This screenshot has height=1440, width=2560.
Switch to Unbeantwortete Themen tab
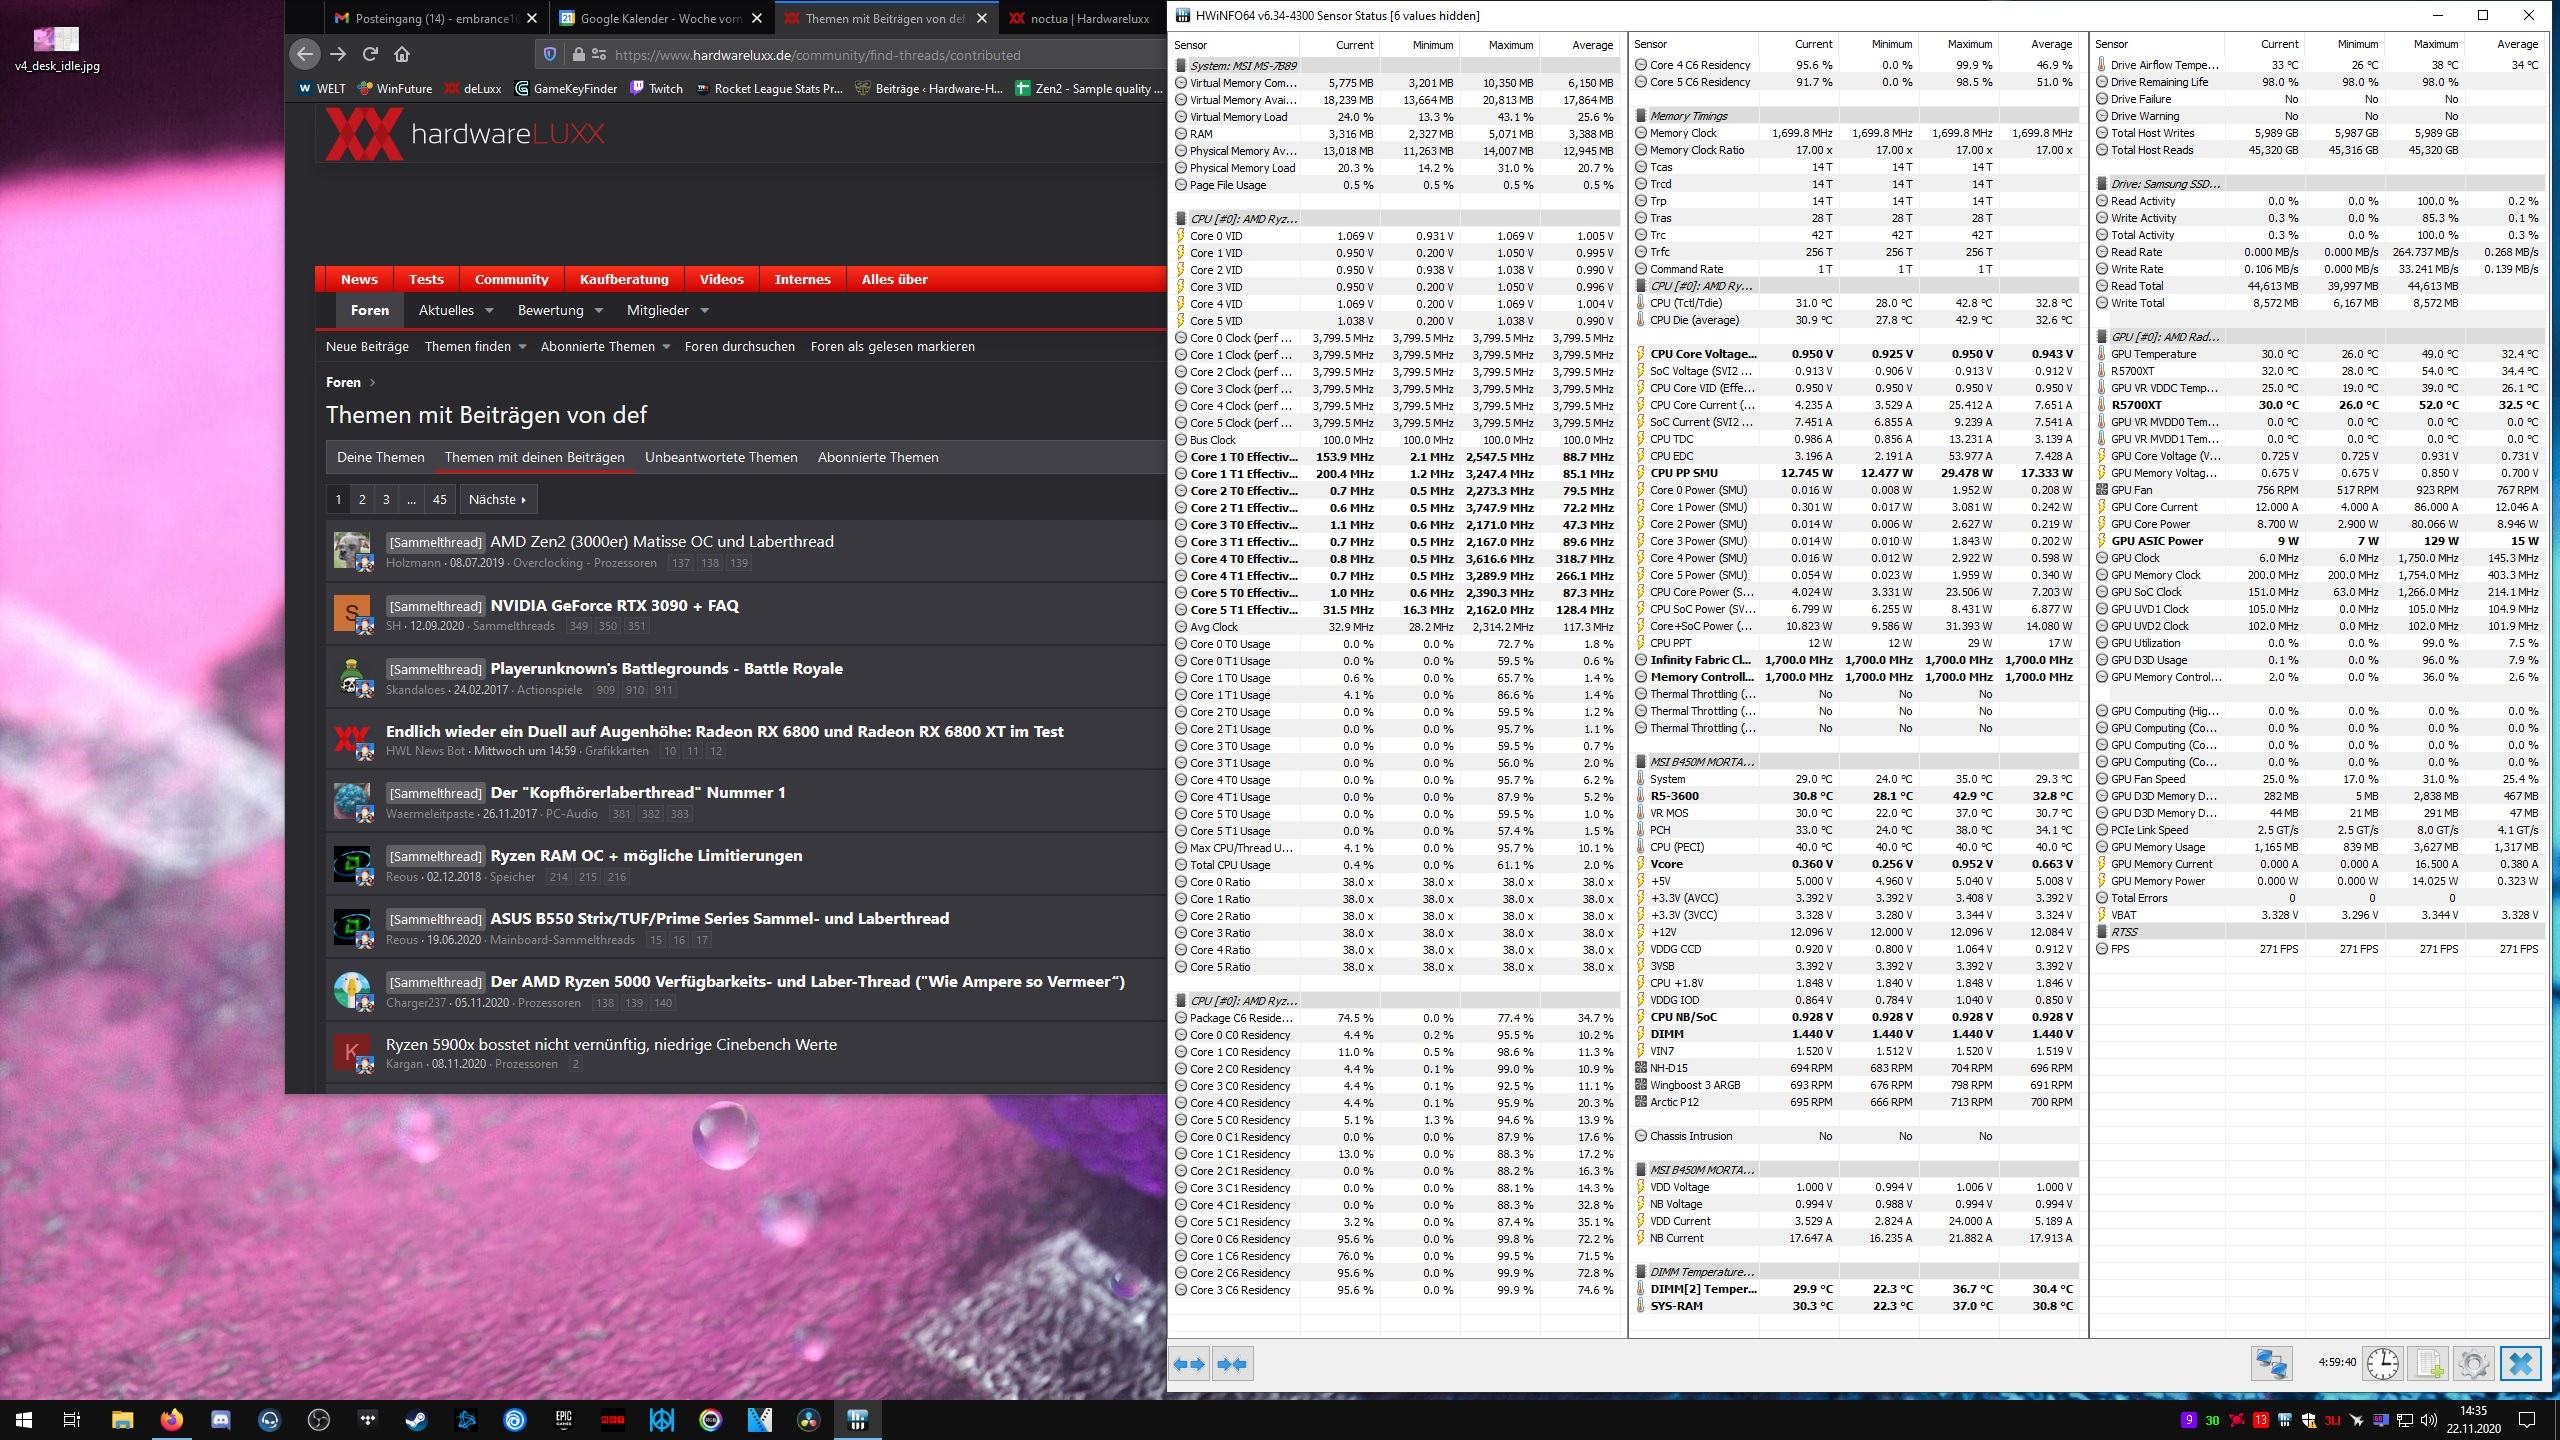[x=721, y=457]
